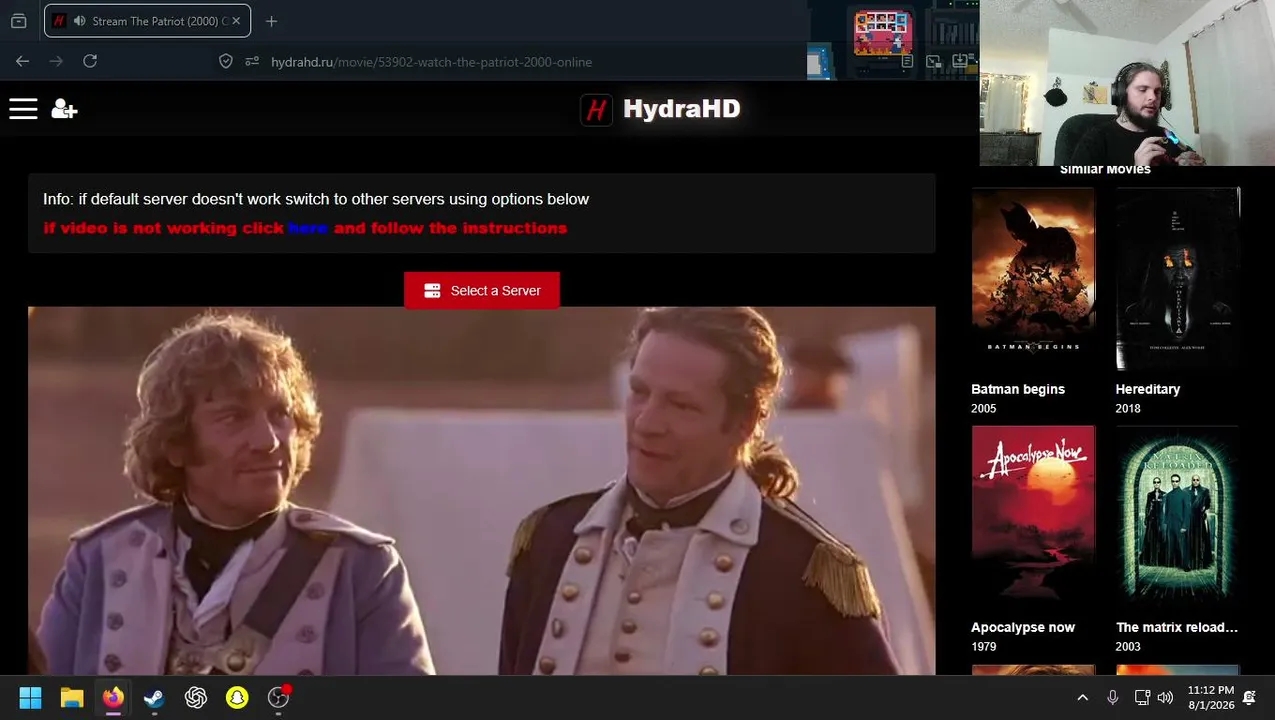Click year '1979' under Apocalypse now
Image resolution: width=1275 pixels, height=720 pixels.
984,646
